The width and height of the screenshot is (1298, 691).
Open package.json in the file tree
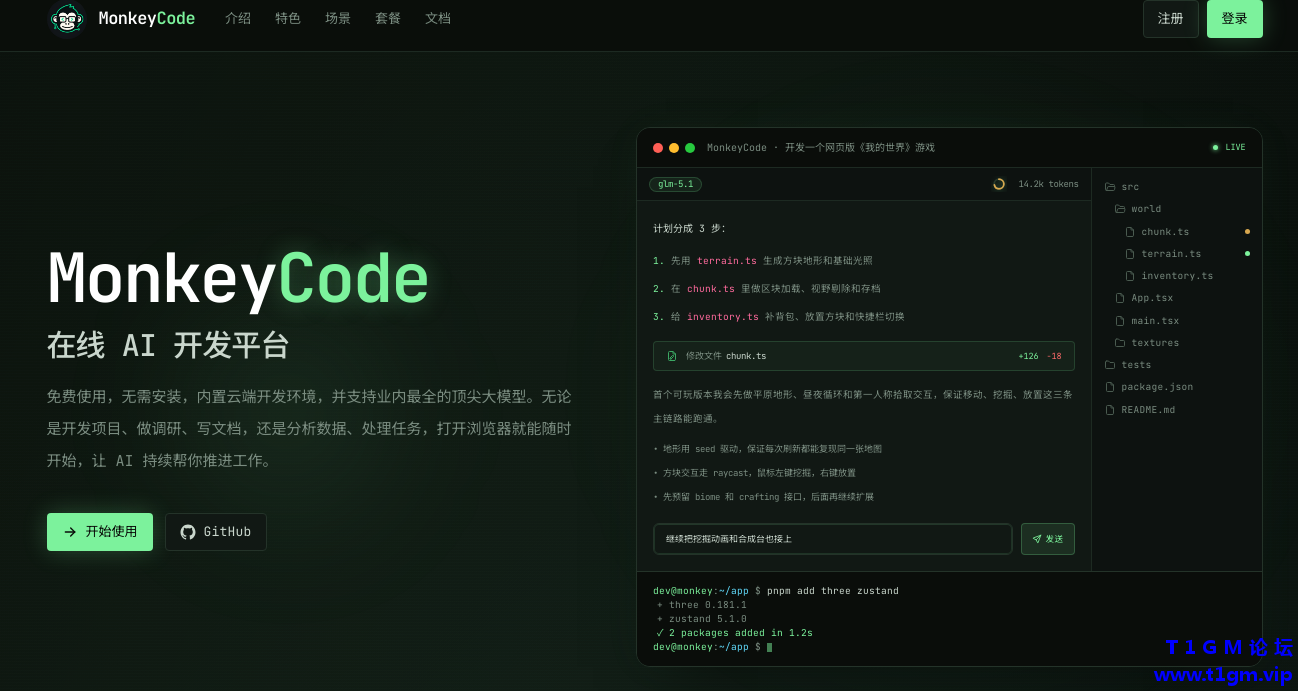coord(1157,387)
